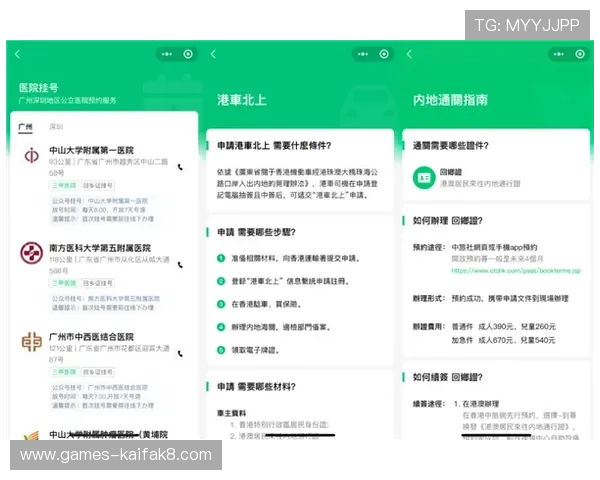Switch to the 深圳 tab

56,127
